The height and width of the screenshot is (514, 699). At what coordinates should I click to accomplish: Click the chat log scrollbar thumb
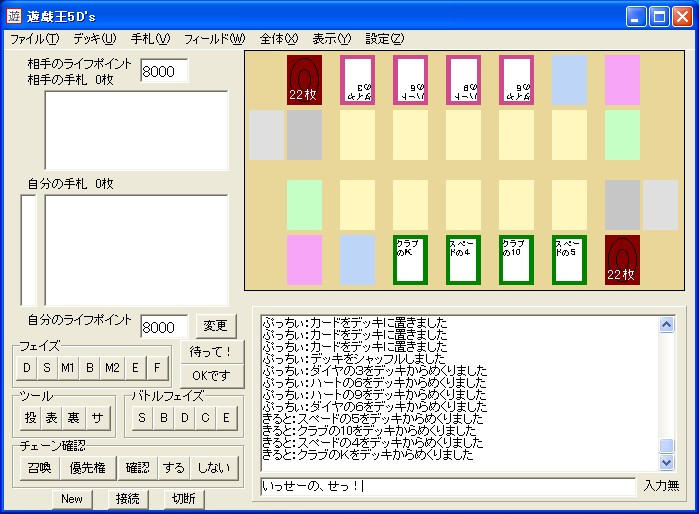[x=666, y=446]
